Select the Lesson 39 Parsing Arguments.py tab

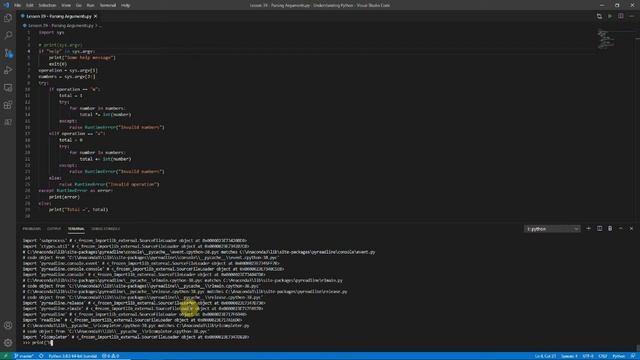59,16
